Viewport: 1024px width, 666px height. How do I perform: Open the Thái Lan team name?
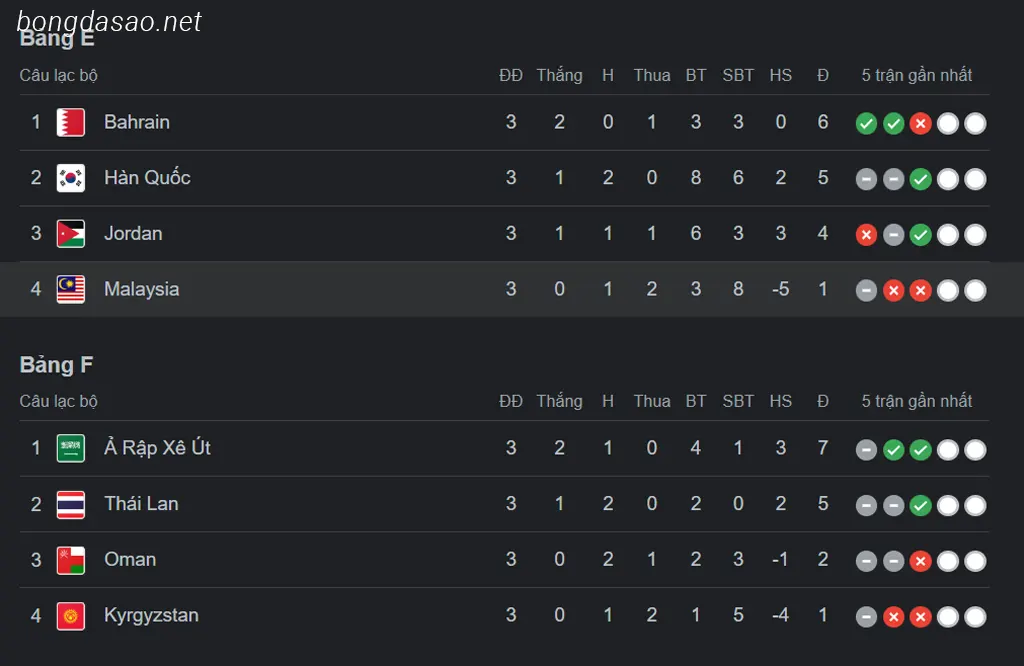tap(141, 503)
